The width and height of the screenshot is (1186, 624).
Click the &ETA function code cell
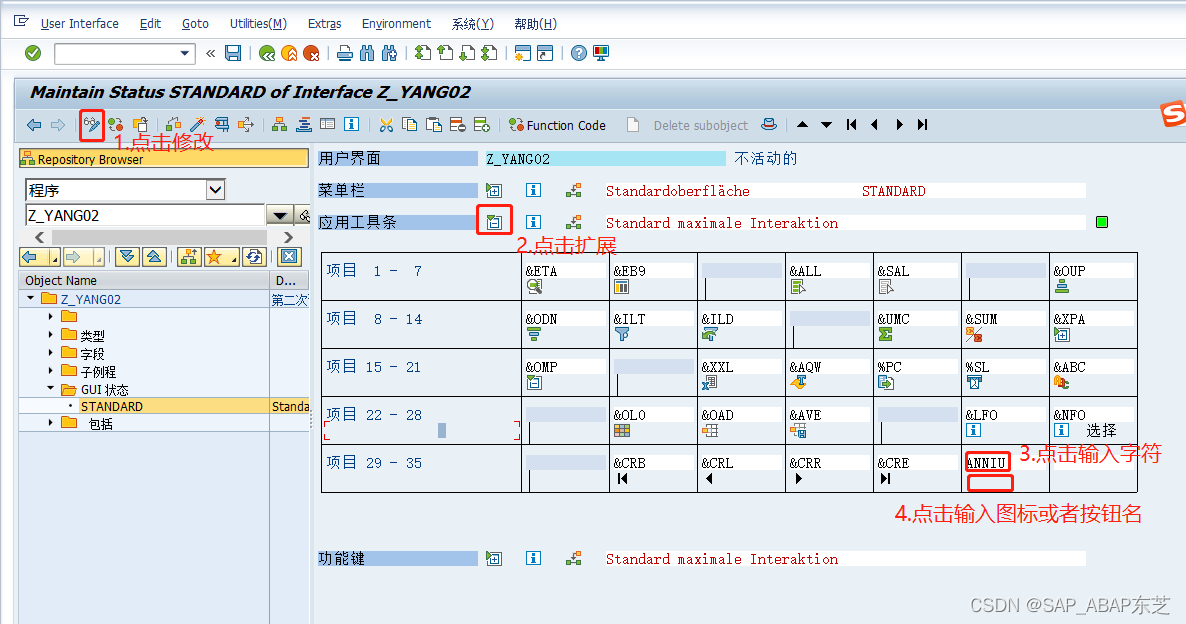tap(565, 271)
